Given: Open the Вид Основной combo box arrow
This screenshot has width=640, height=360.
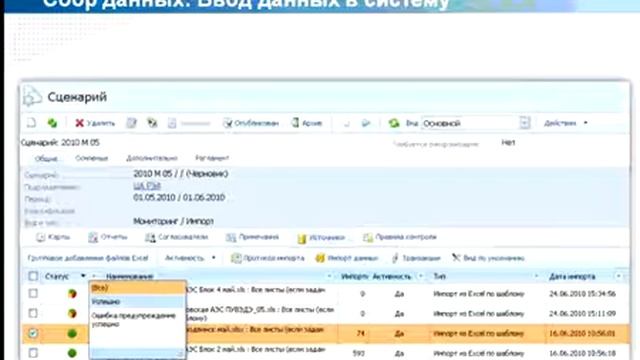Looking at the screenshot, I should tap(525, 123).
